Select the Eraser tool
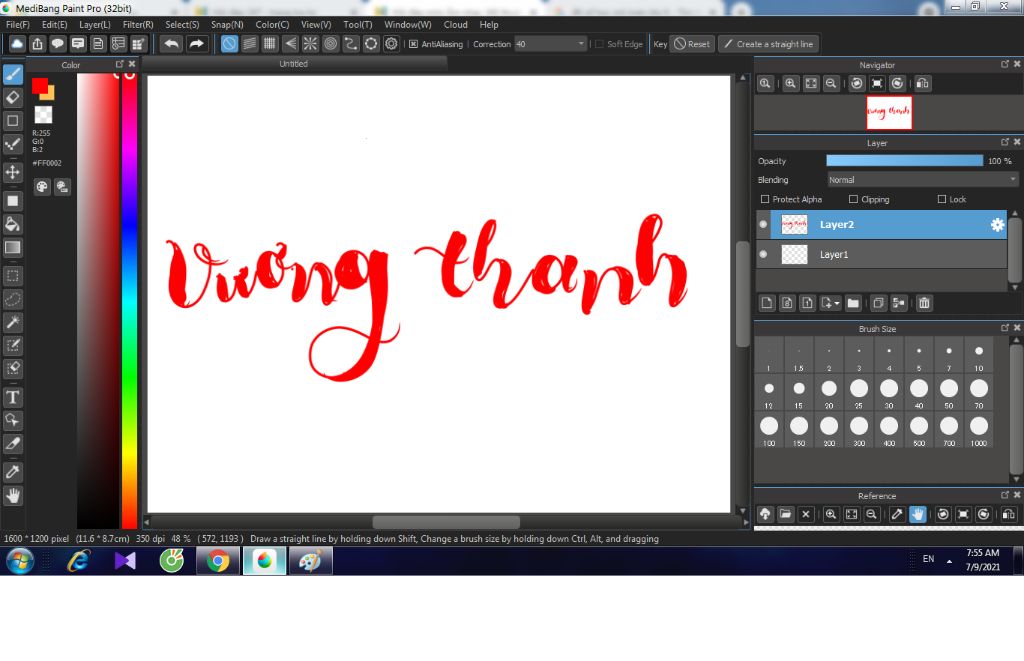Image resolution: width=1024 pixels, height=661 pixels. pyautogui.click(x=12, y=97)
